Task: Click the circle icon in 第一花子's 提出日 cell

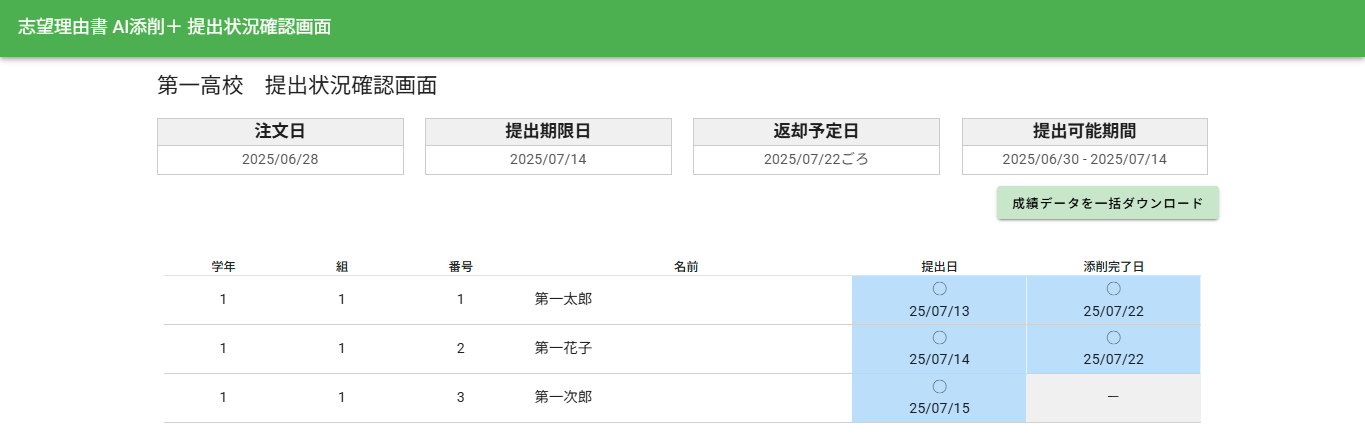Action: [939, 338]
